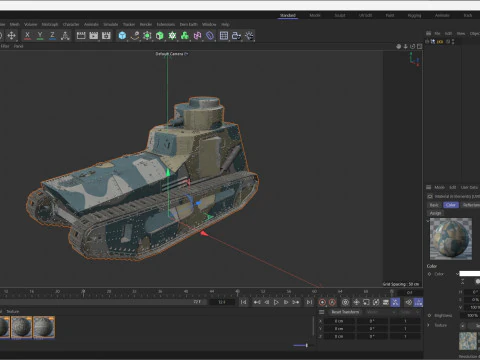The image size is (480, 360).
Task: Click the Keyframe Selection circle icon
Action: (345, 302)
